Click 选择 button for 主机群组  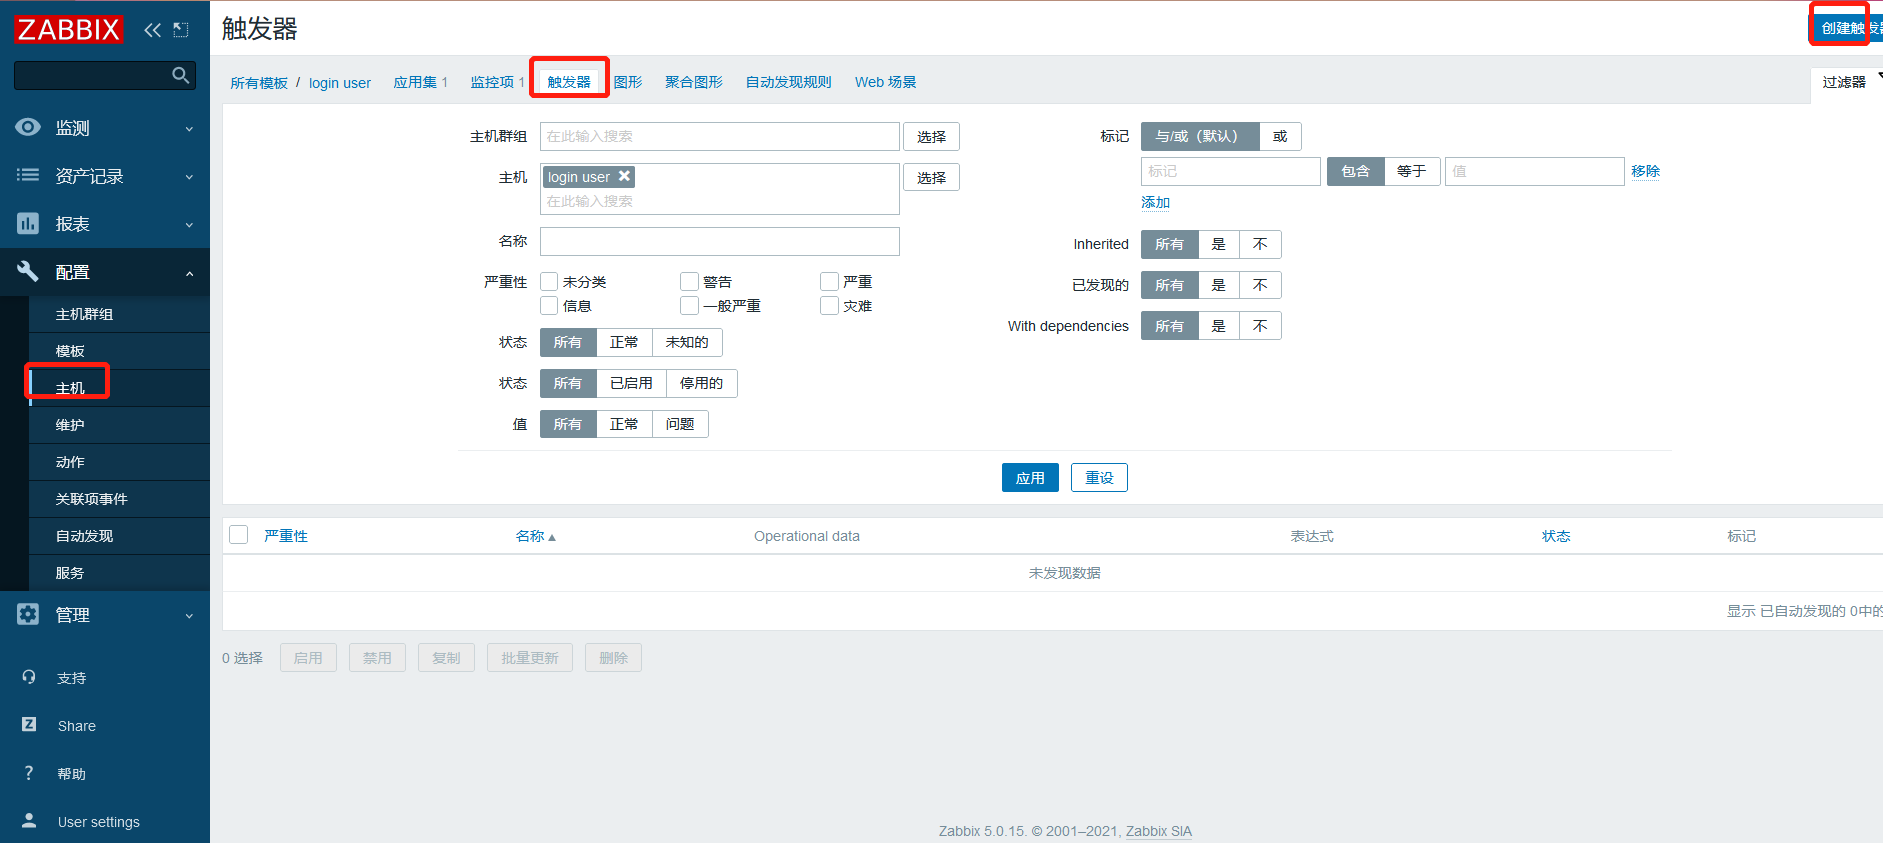931,136
